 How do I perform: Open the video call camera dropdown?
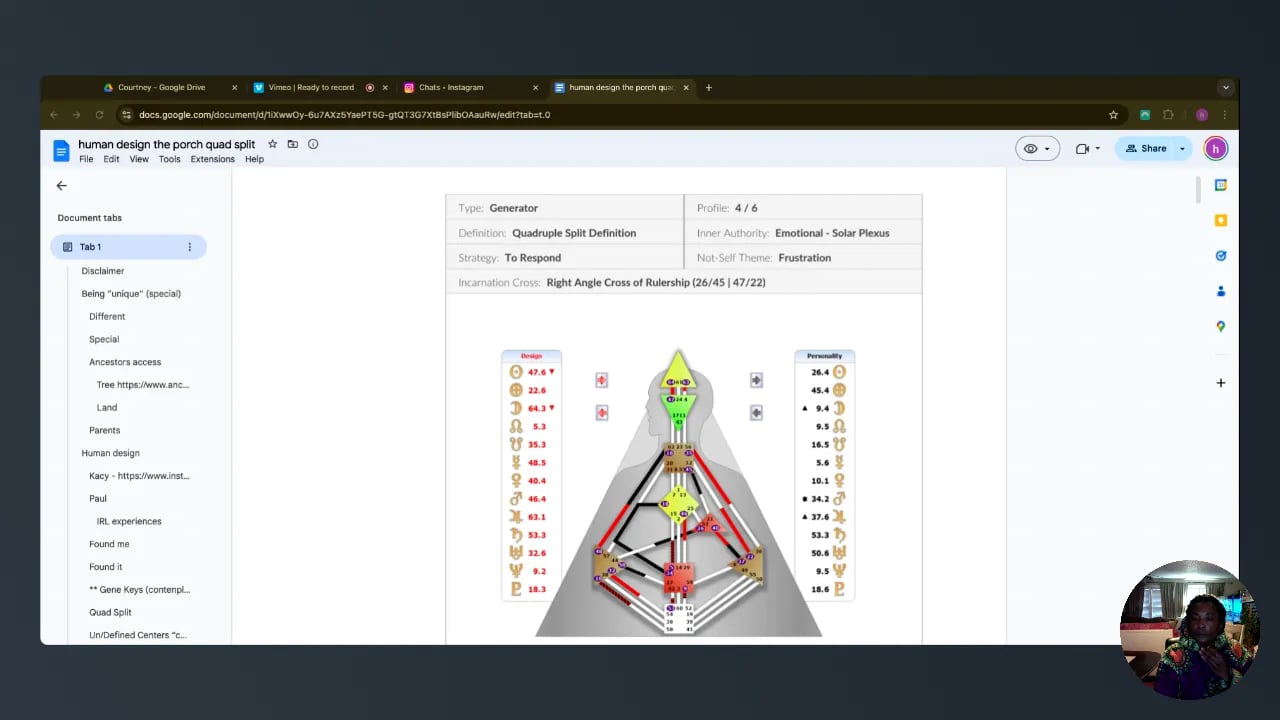pyautogui.click(x=1087, y=149)
